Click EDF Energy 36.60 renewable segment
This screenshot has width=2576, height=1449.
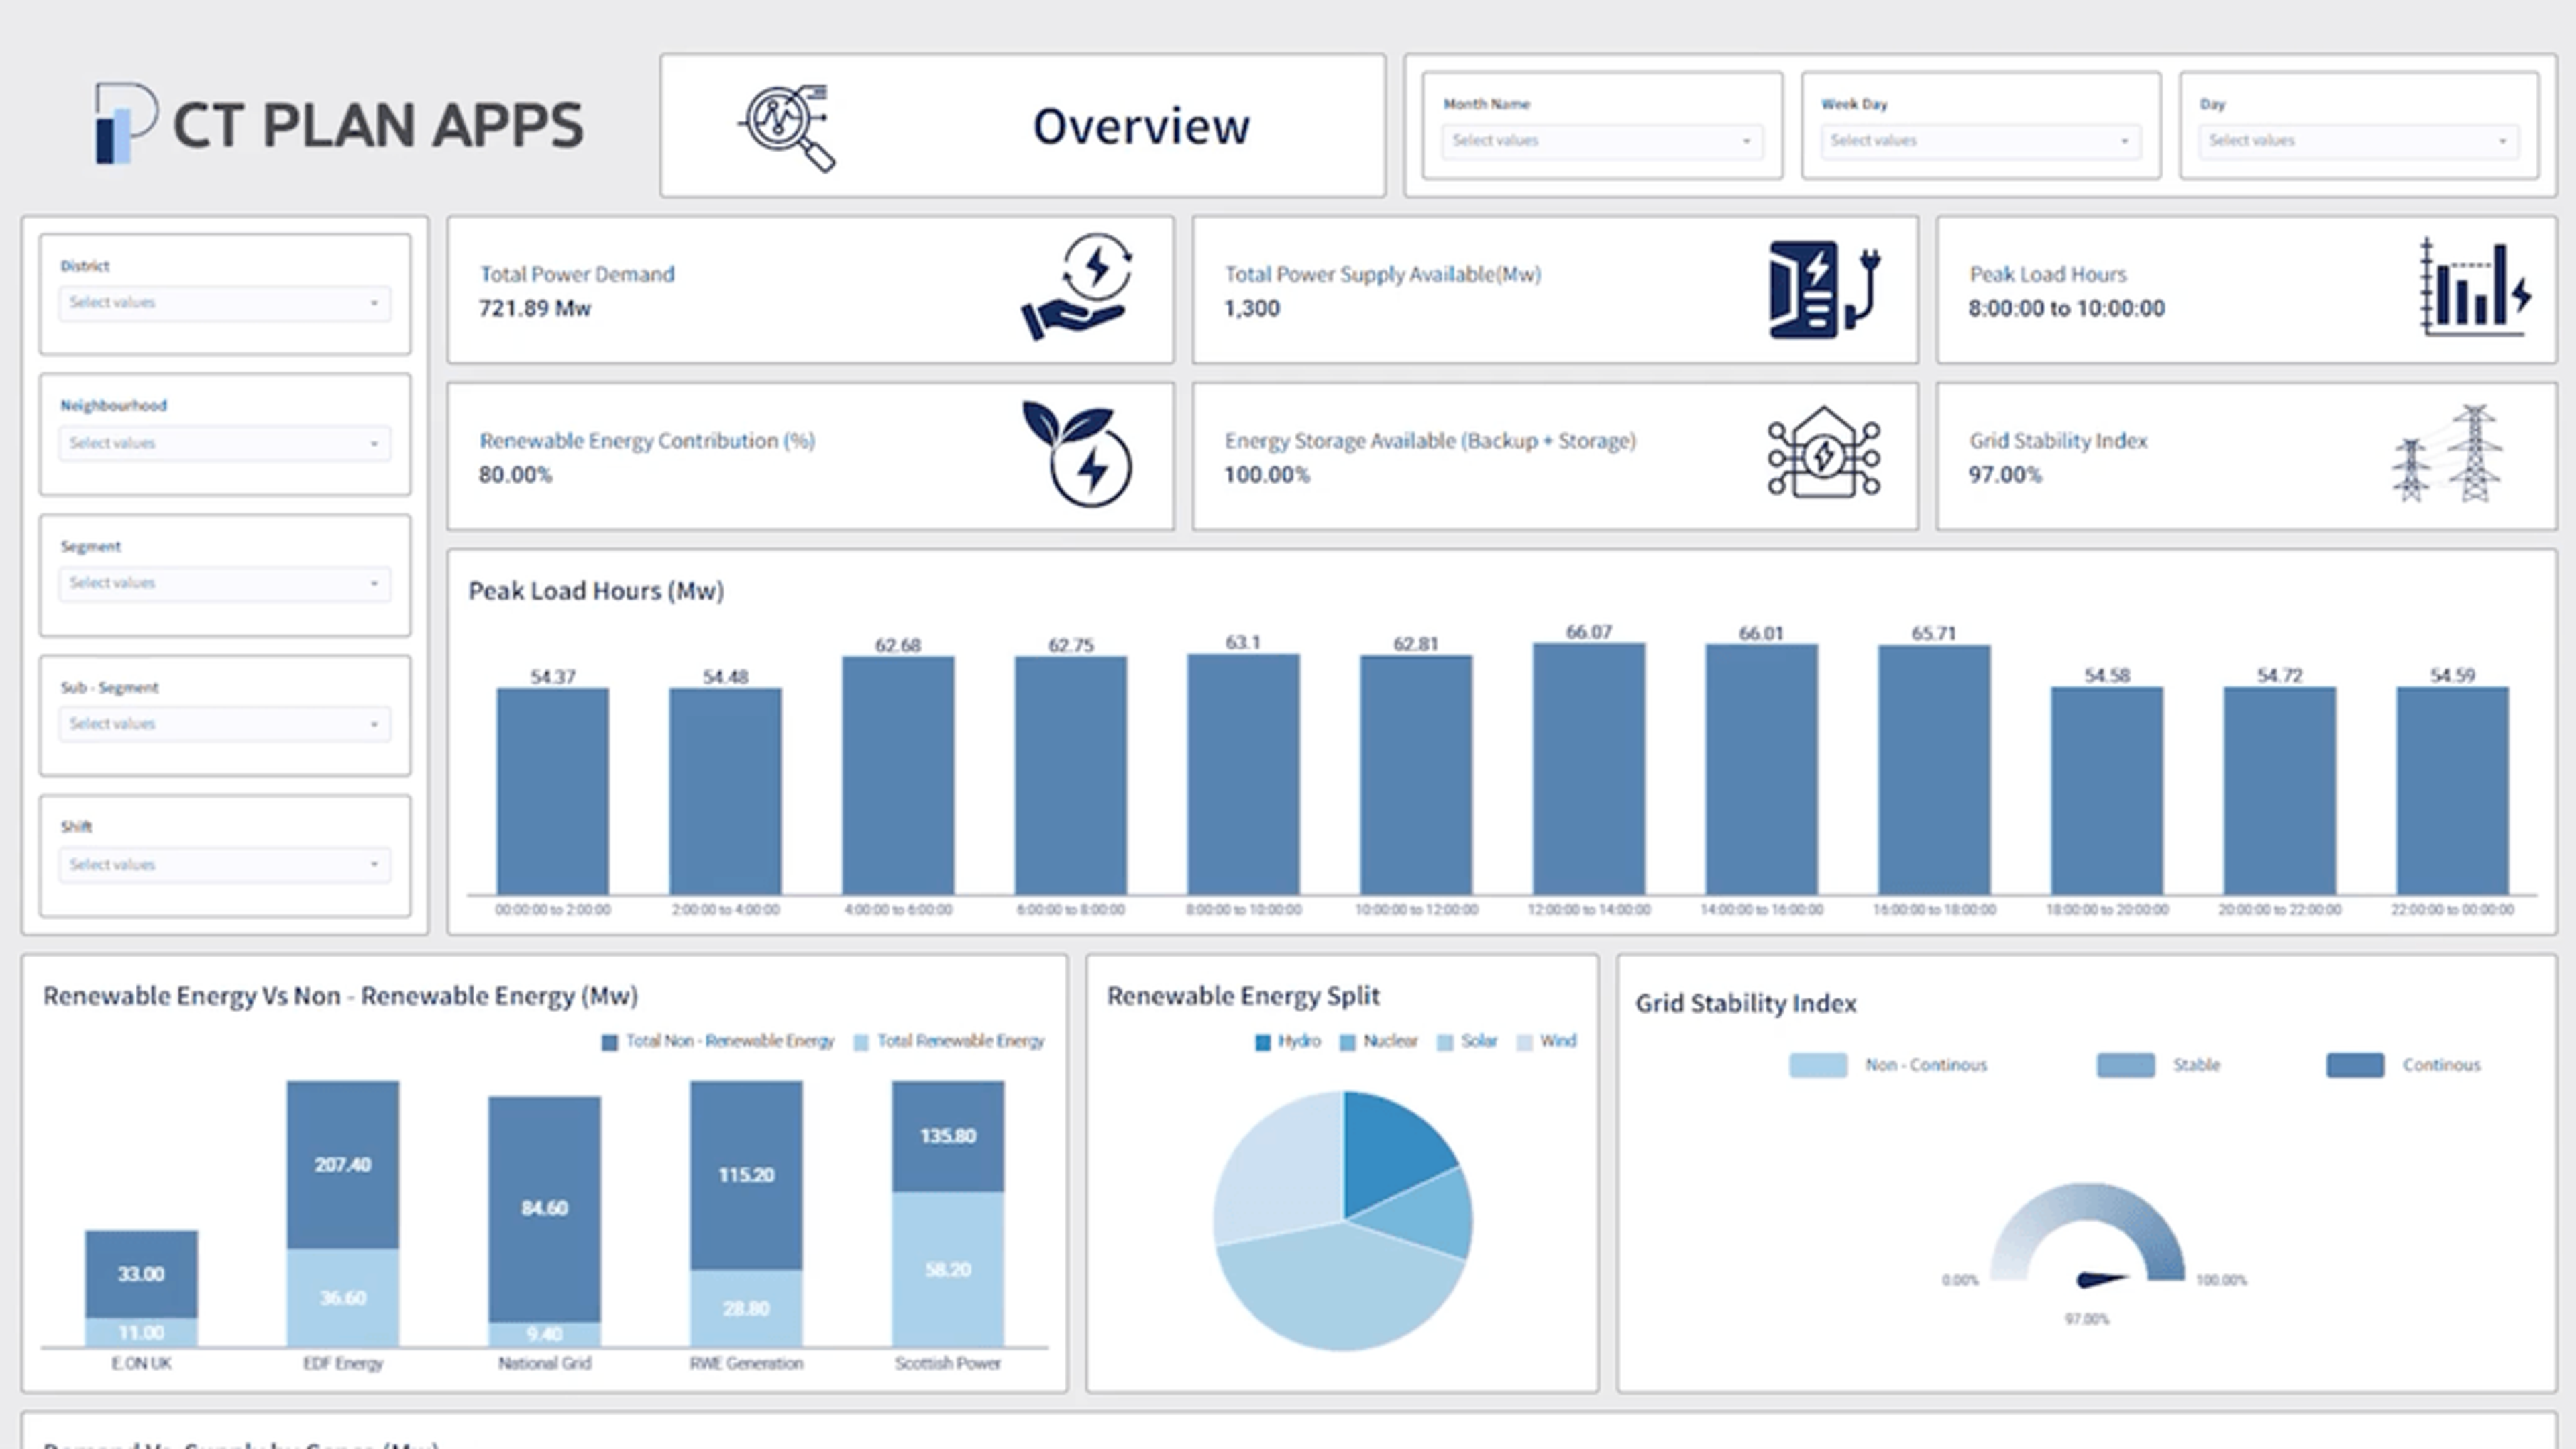(x=343, y=1298)
